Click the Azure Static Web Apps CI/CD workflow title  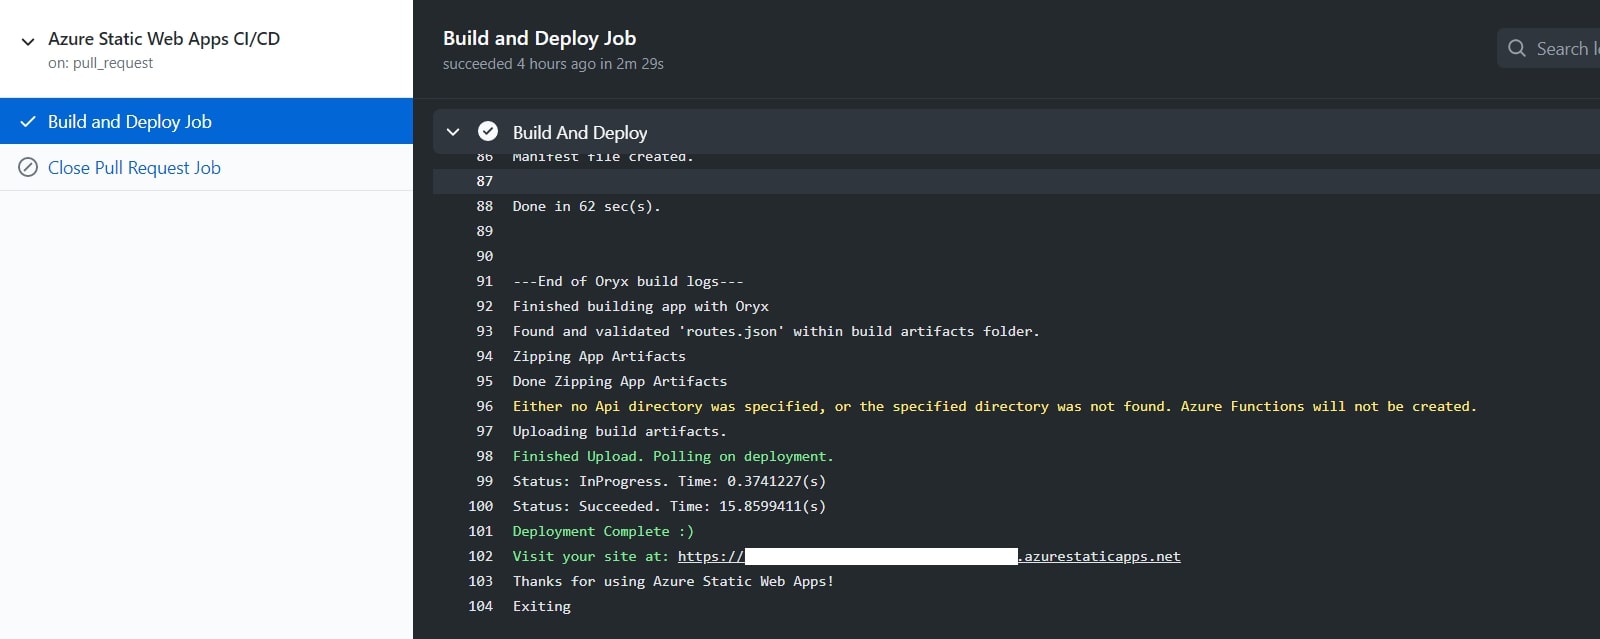tap(164, 39)
